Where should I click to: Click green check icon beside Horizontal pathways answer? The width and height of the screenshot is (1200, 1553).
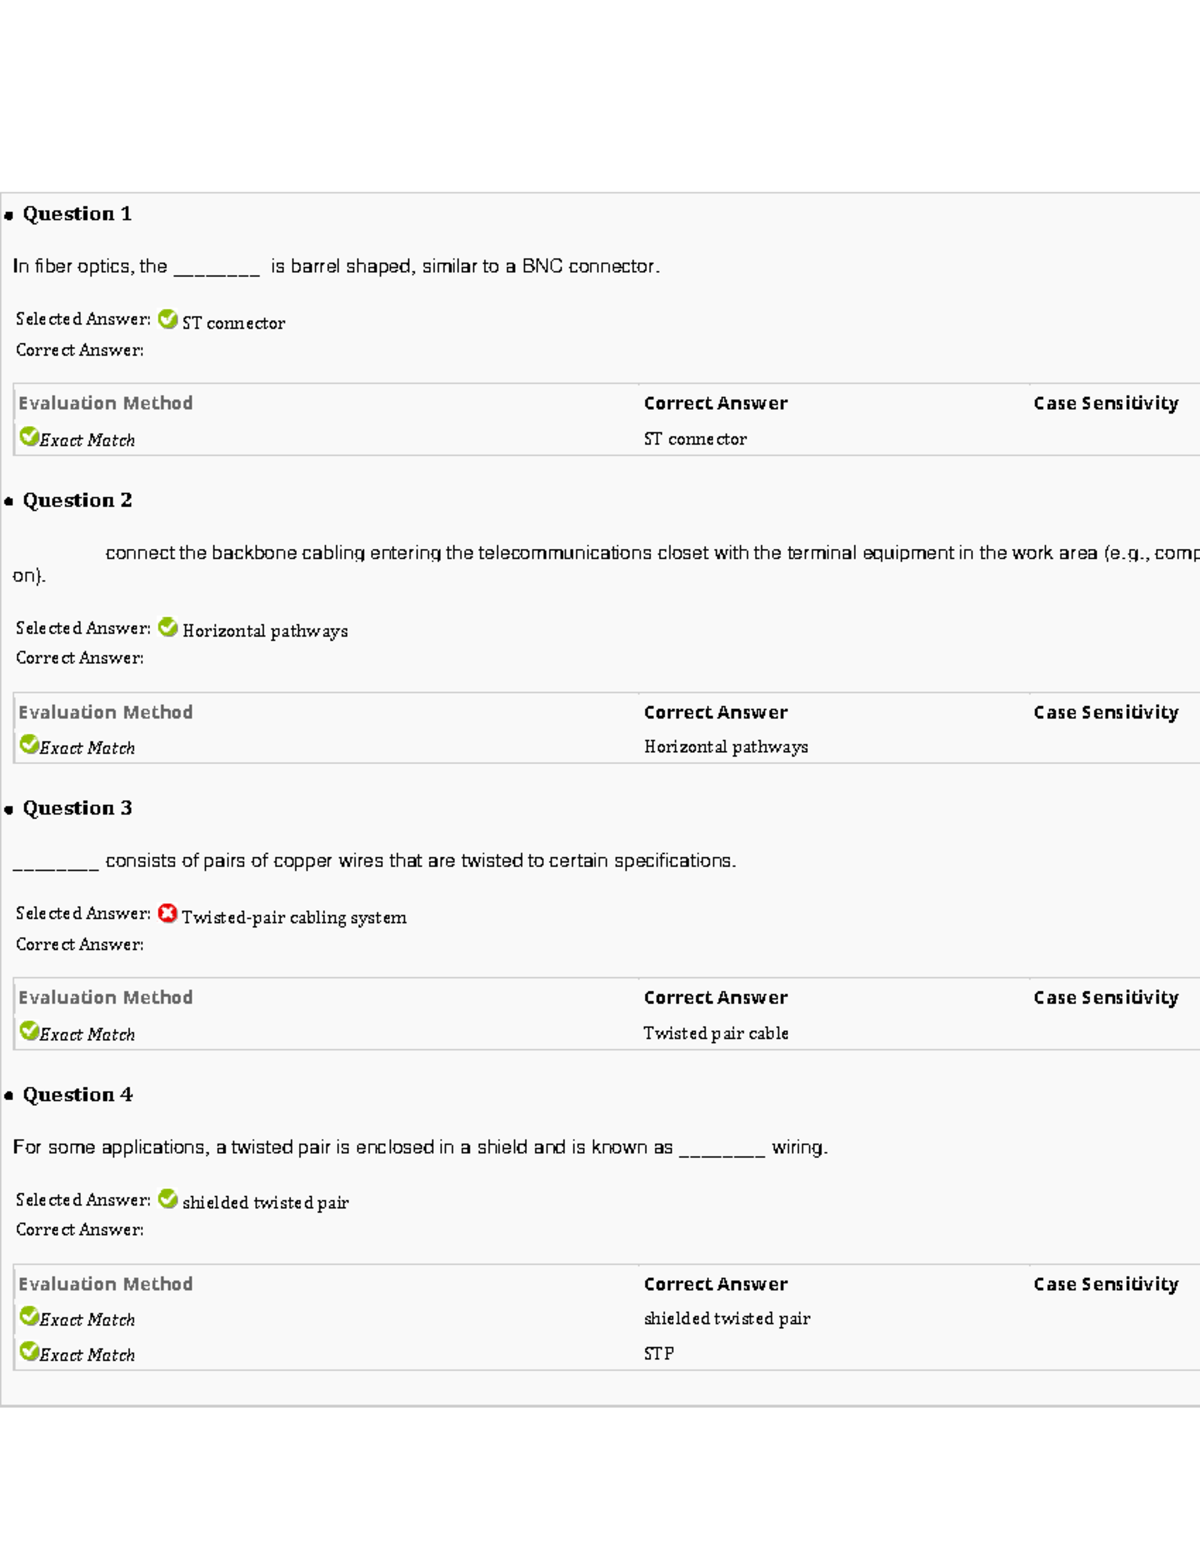coord(168,628)
